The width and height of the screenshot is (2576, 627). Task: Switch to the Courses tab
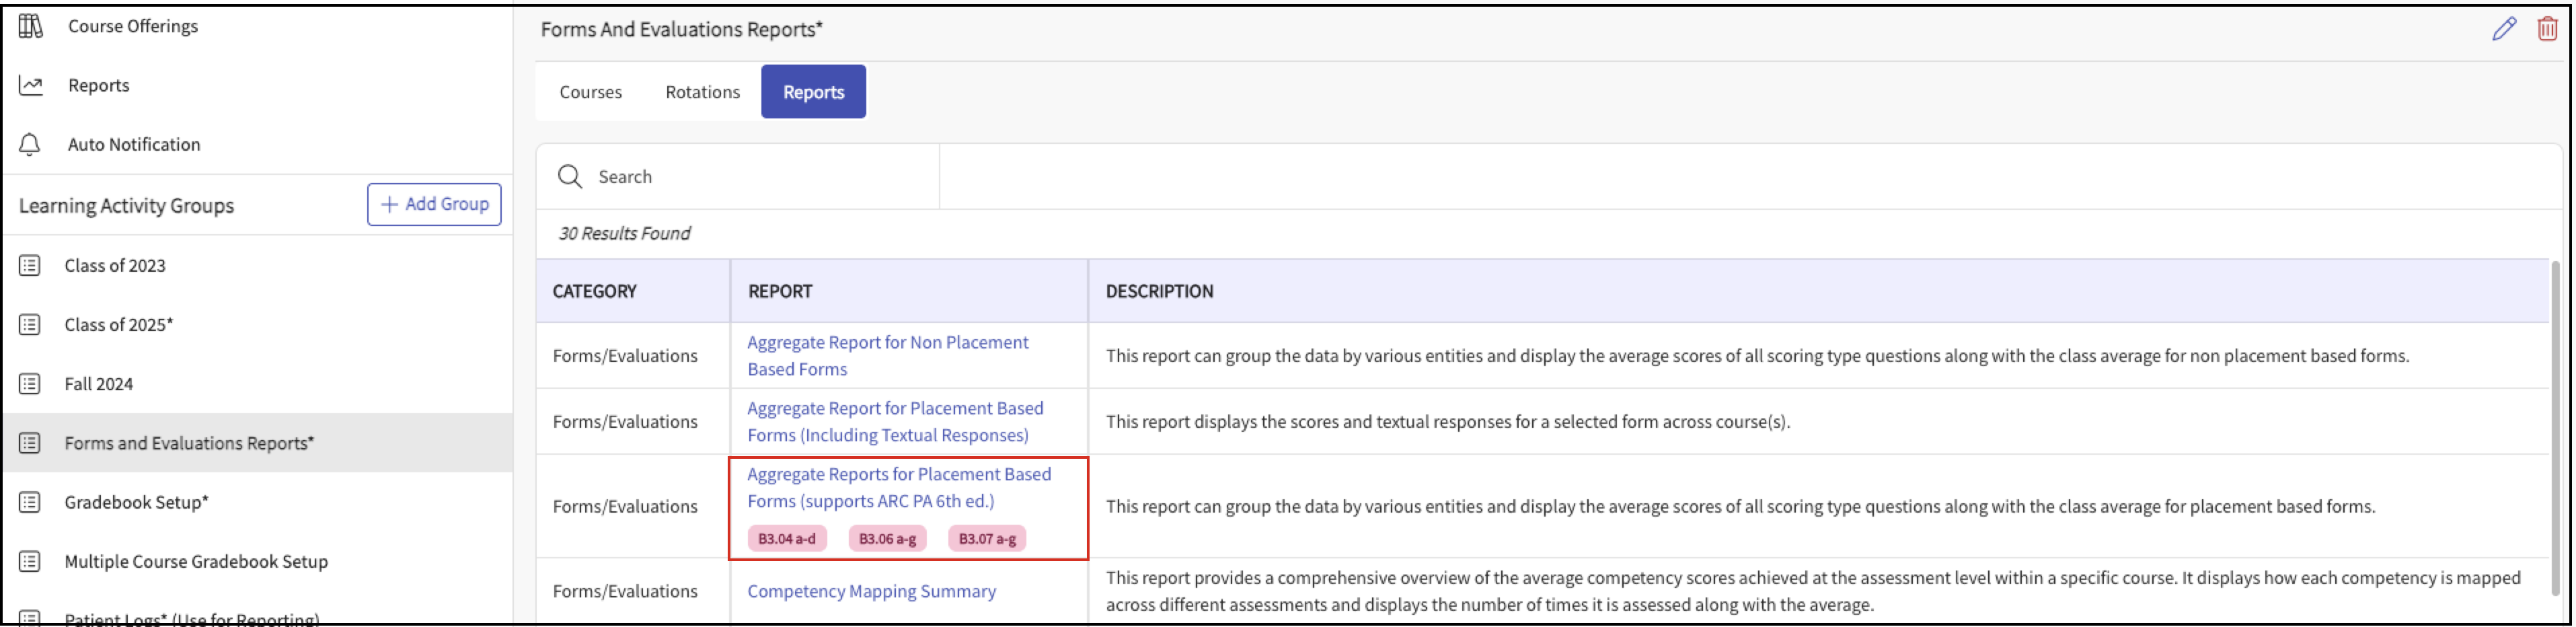(590, 92)
